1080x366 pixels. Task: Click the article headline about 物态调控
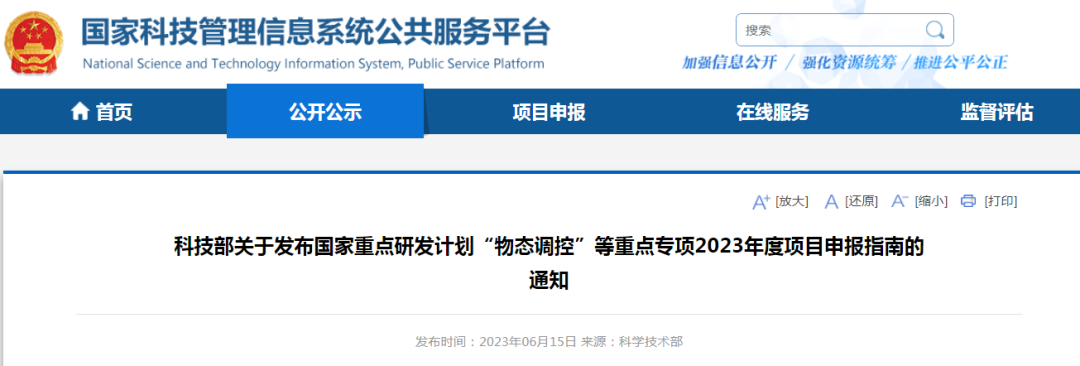[x=548, y=263]
